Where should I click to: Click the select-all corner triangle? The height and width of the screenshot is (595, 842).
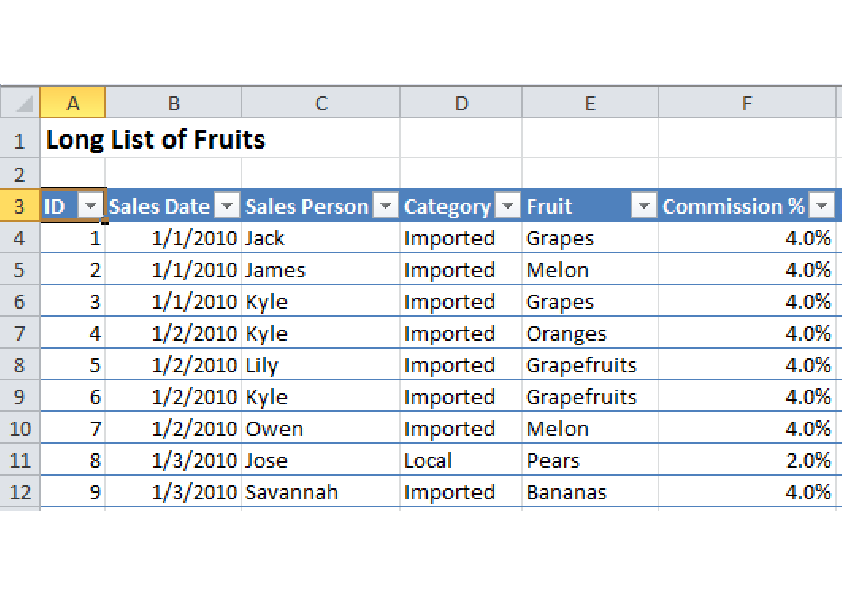click(x=20, y=103)
